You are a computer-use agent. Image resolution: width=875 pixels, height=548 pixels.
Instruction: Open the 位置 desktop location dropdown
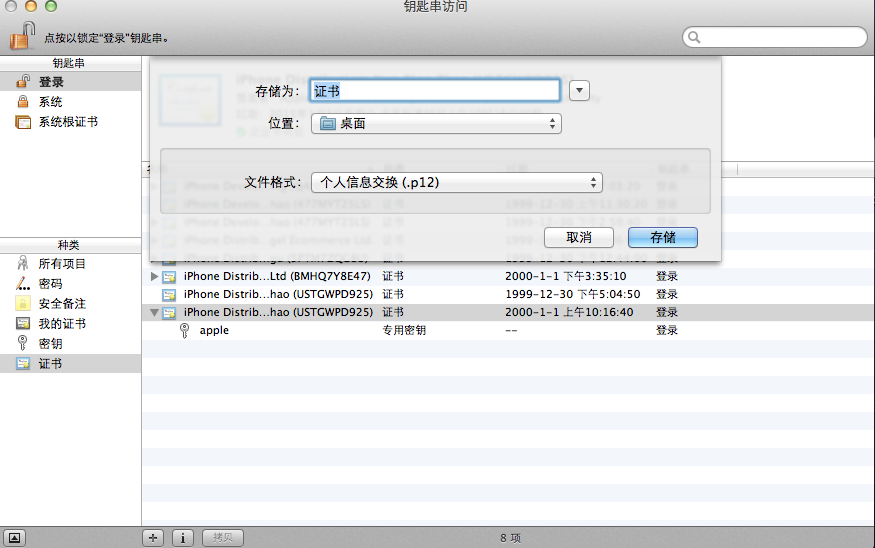click(436, 123)
